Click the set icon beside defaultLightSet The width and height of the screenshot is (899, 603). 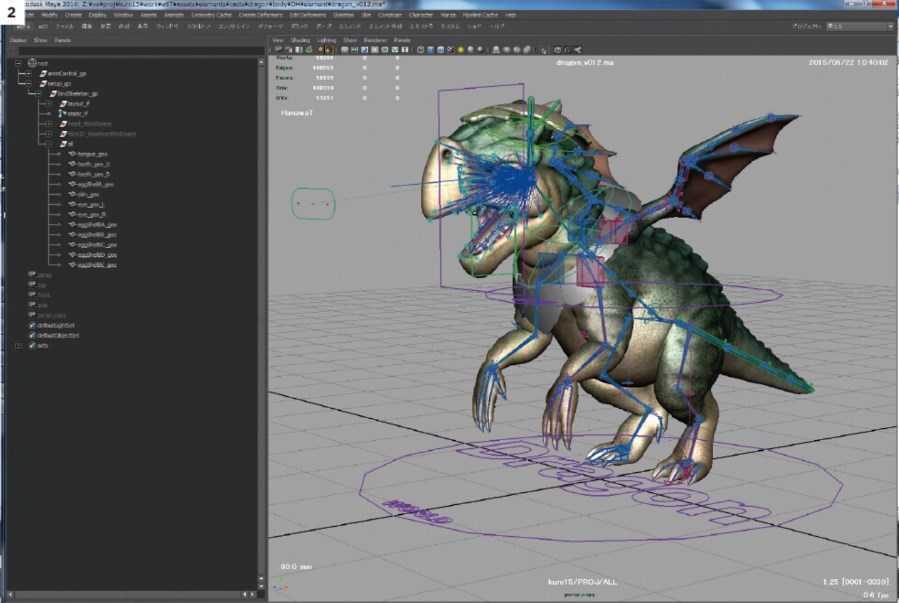point(33,325)
